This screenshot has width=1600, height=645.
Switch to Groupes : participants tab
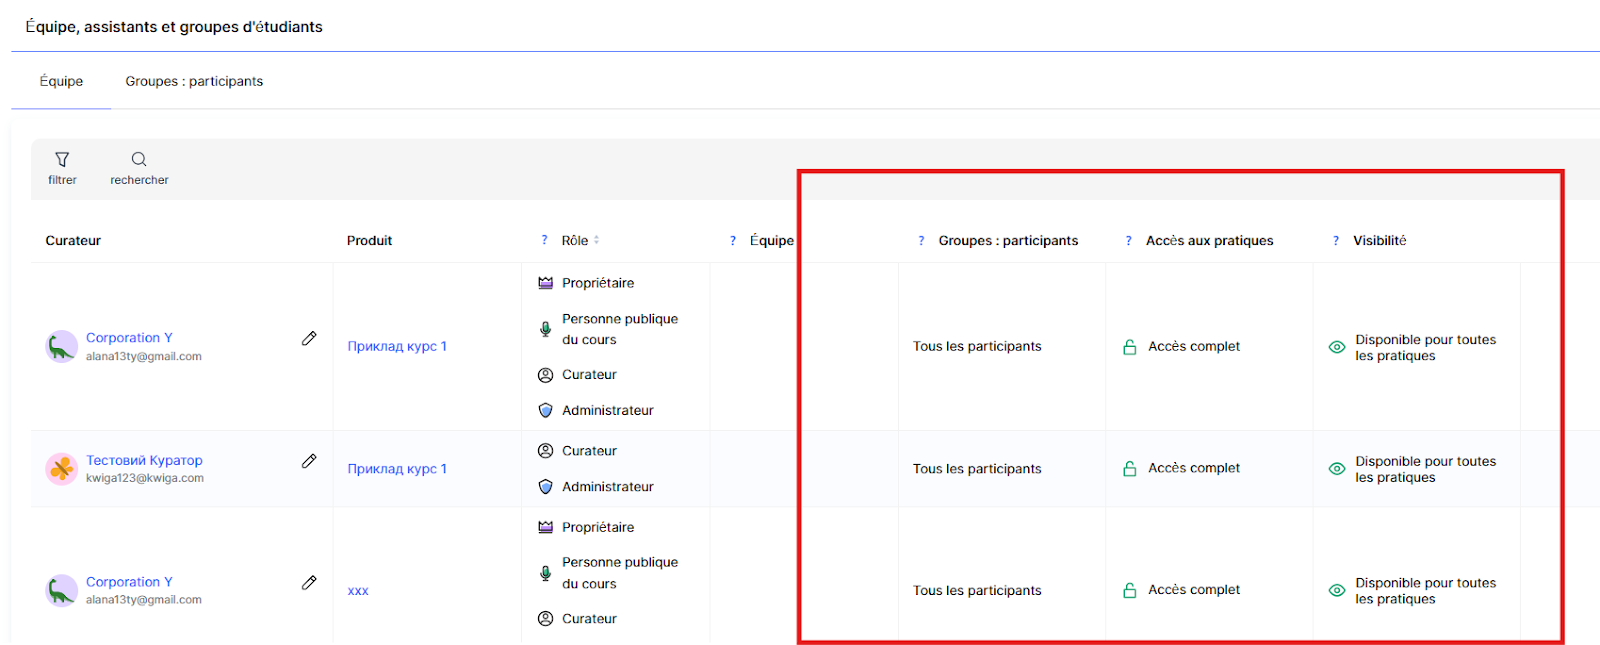pos(194,82)
